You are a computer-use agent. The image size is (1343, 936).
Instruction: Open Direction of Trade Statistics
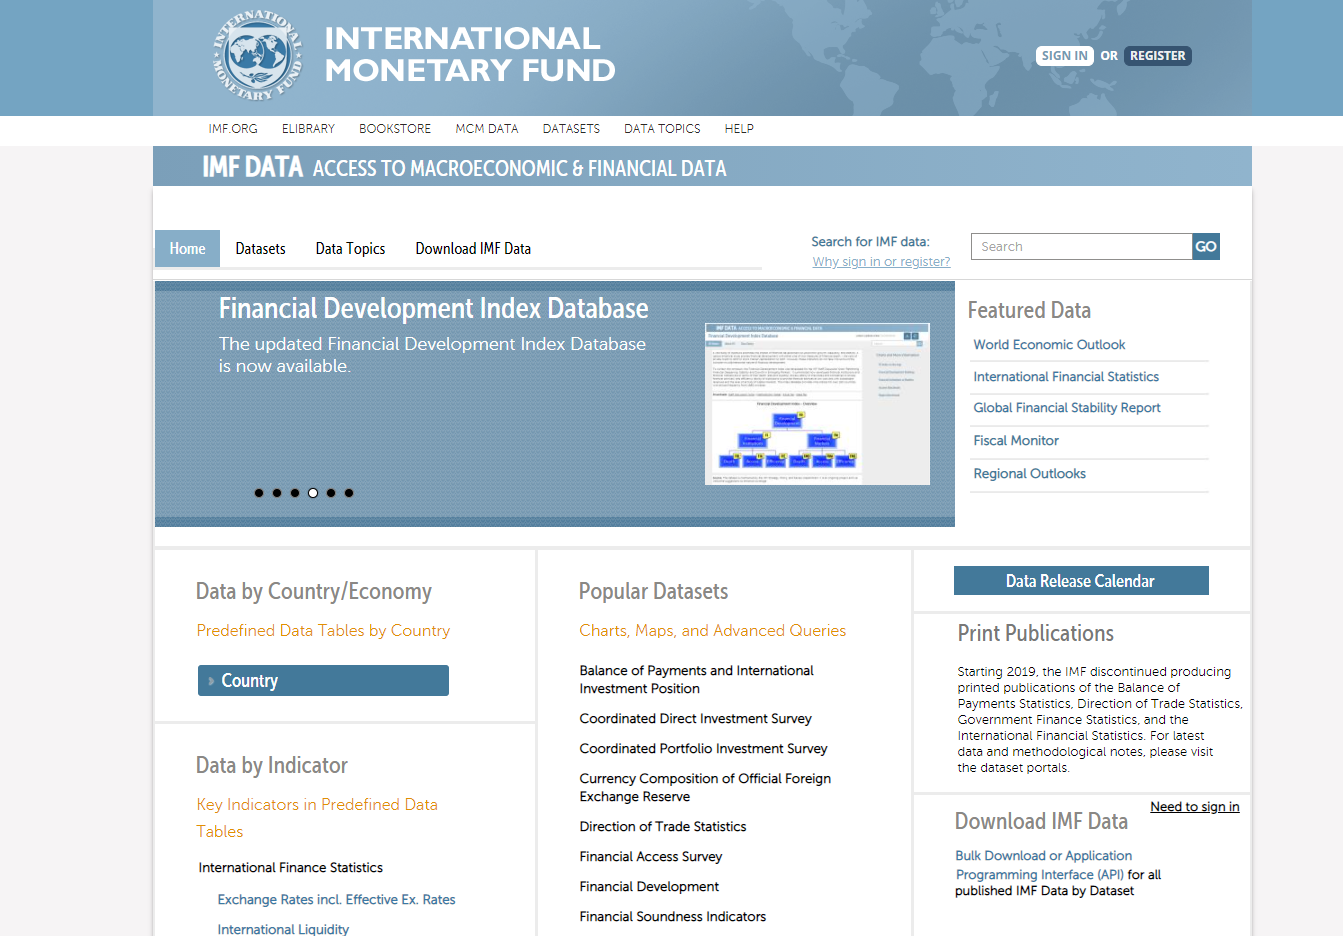coord(663,827)
